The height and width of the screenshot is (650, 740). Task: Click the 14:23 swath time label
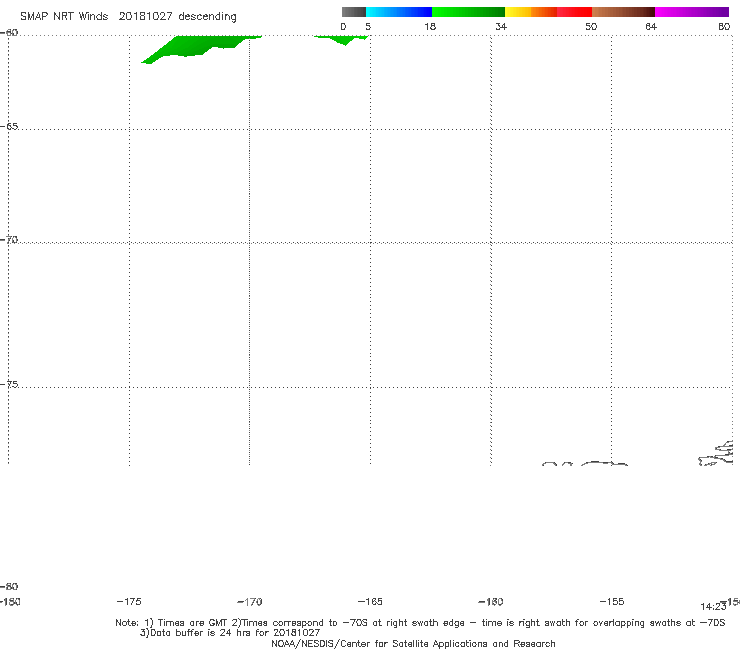coord(713,607)
